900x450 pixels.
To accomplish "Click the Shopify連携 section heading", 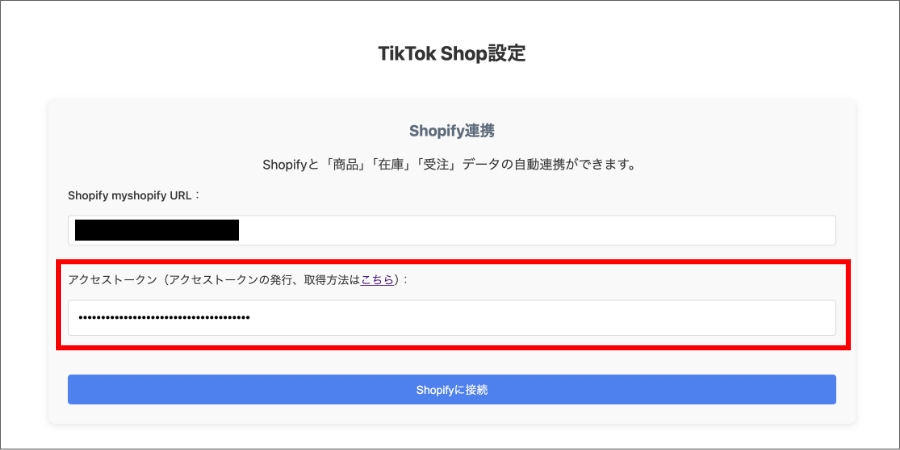I will coord(452,131).
